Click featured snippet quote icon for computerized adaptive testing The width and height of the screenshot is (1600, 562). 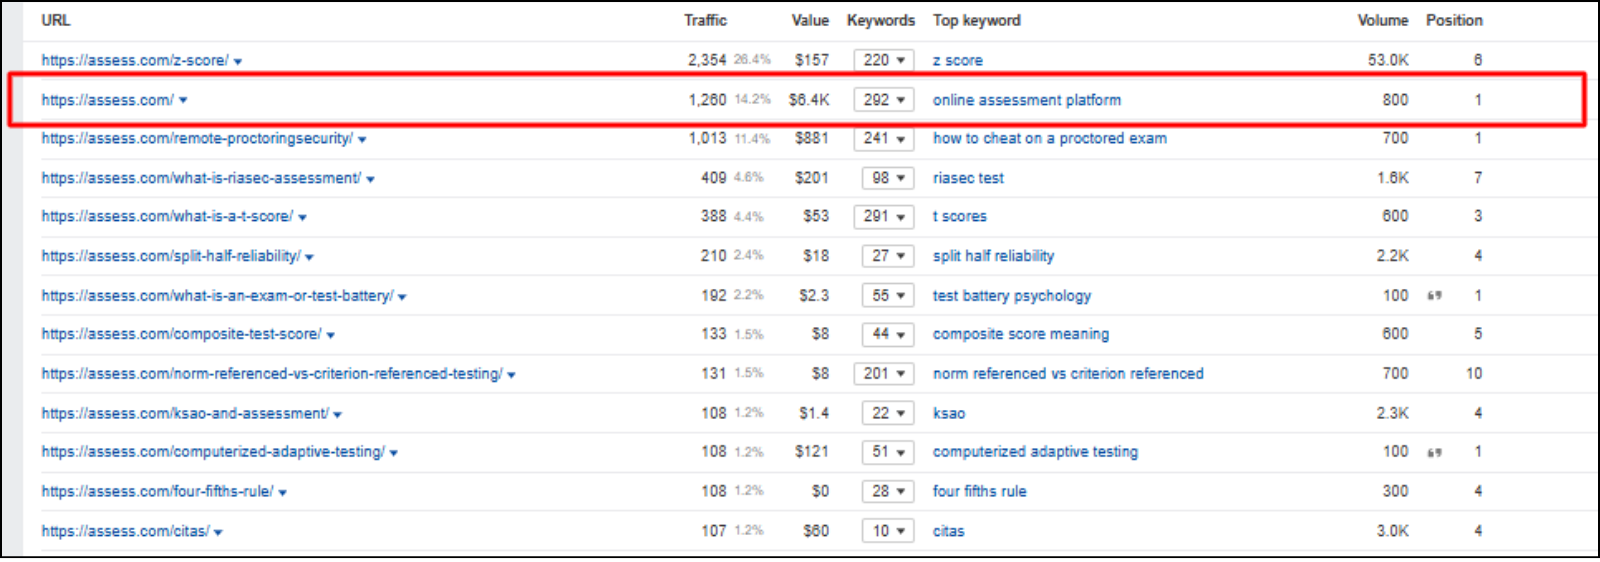pos(1434,453)
